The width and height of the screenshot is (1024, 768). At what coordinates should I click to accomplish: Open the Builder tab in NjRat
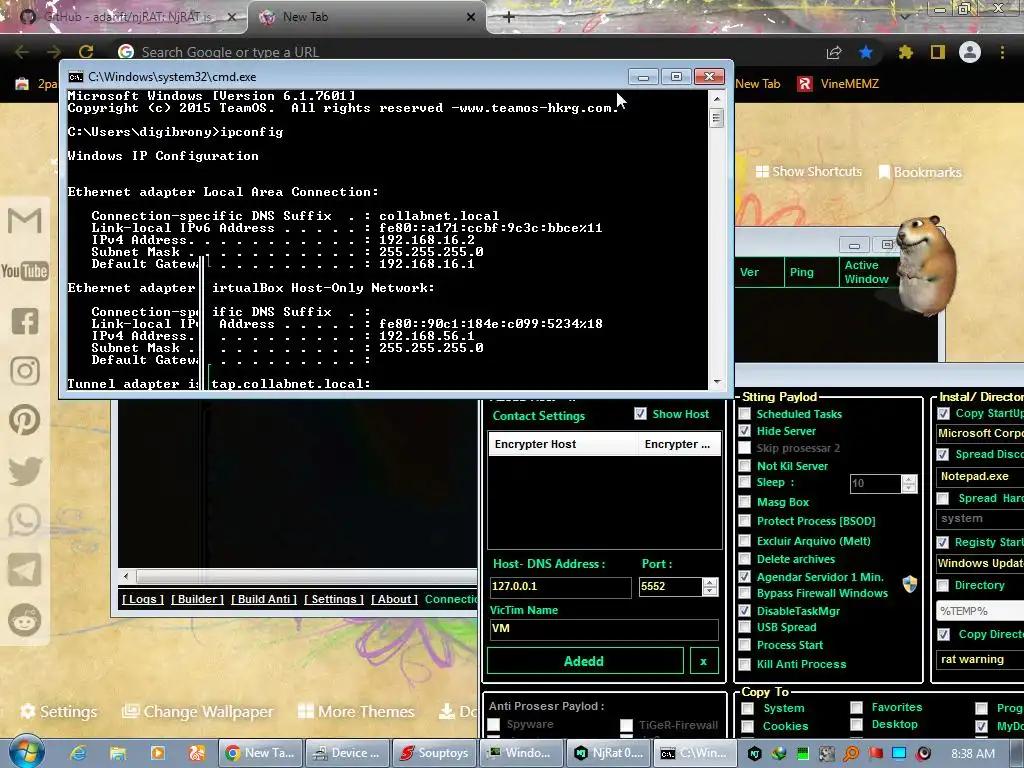tap(197, 599)
